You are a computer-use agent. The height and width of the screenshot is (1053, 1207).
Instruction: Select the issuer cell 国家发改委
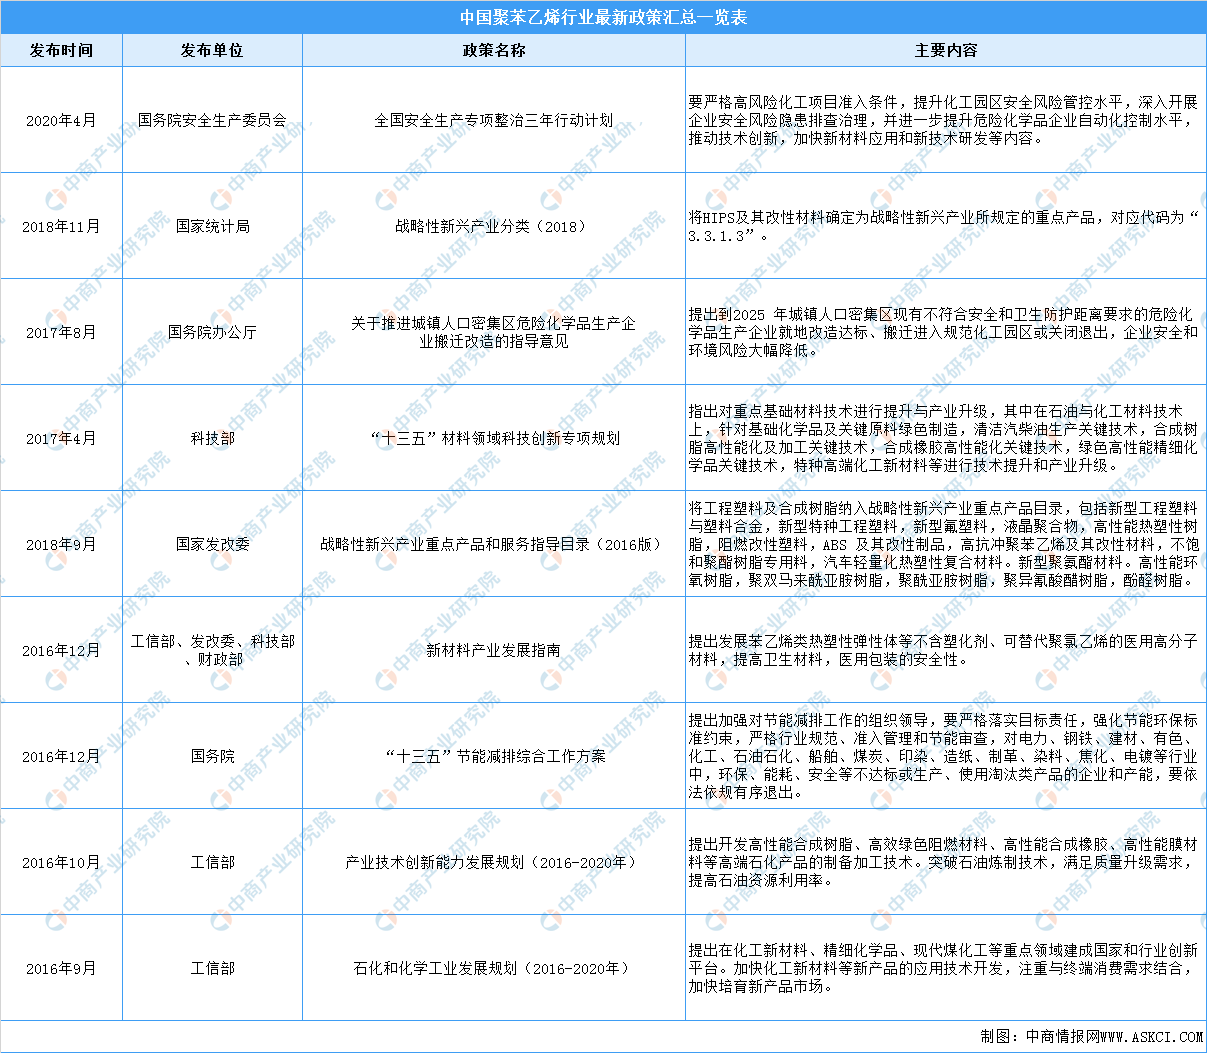(212, 544)
